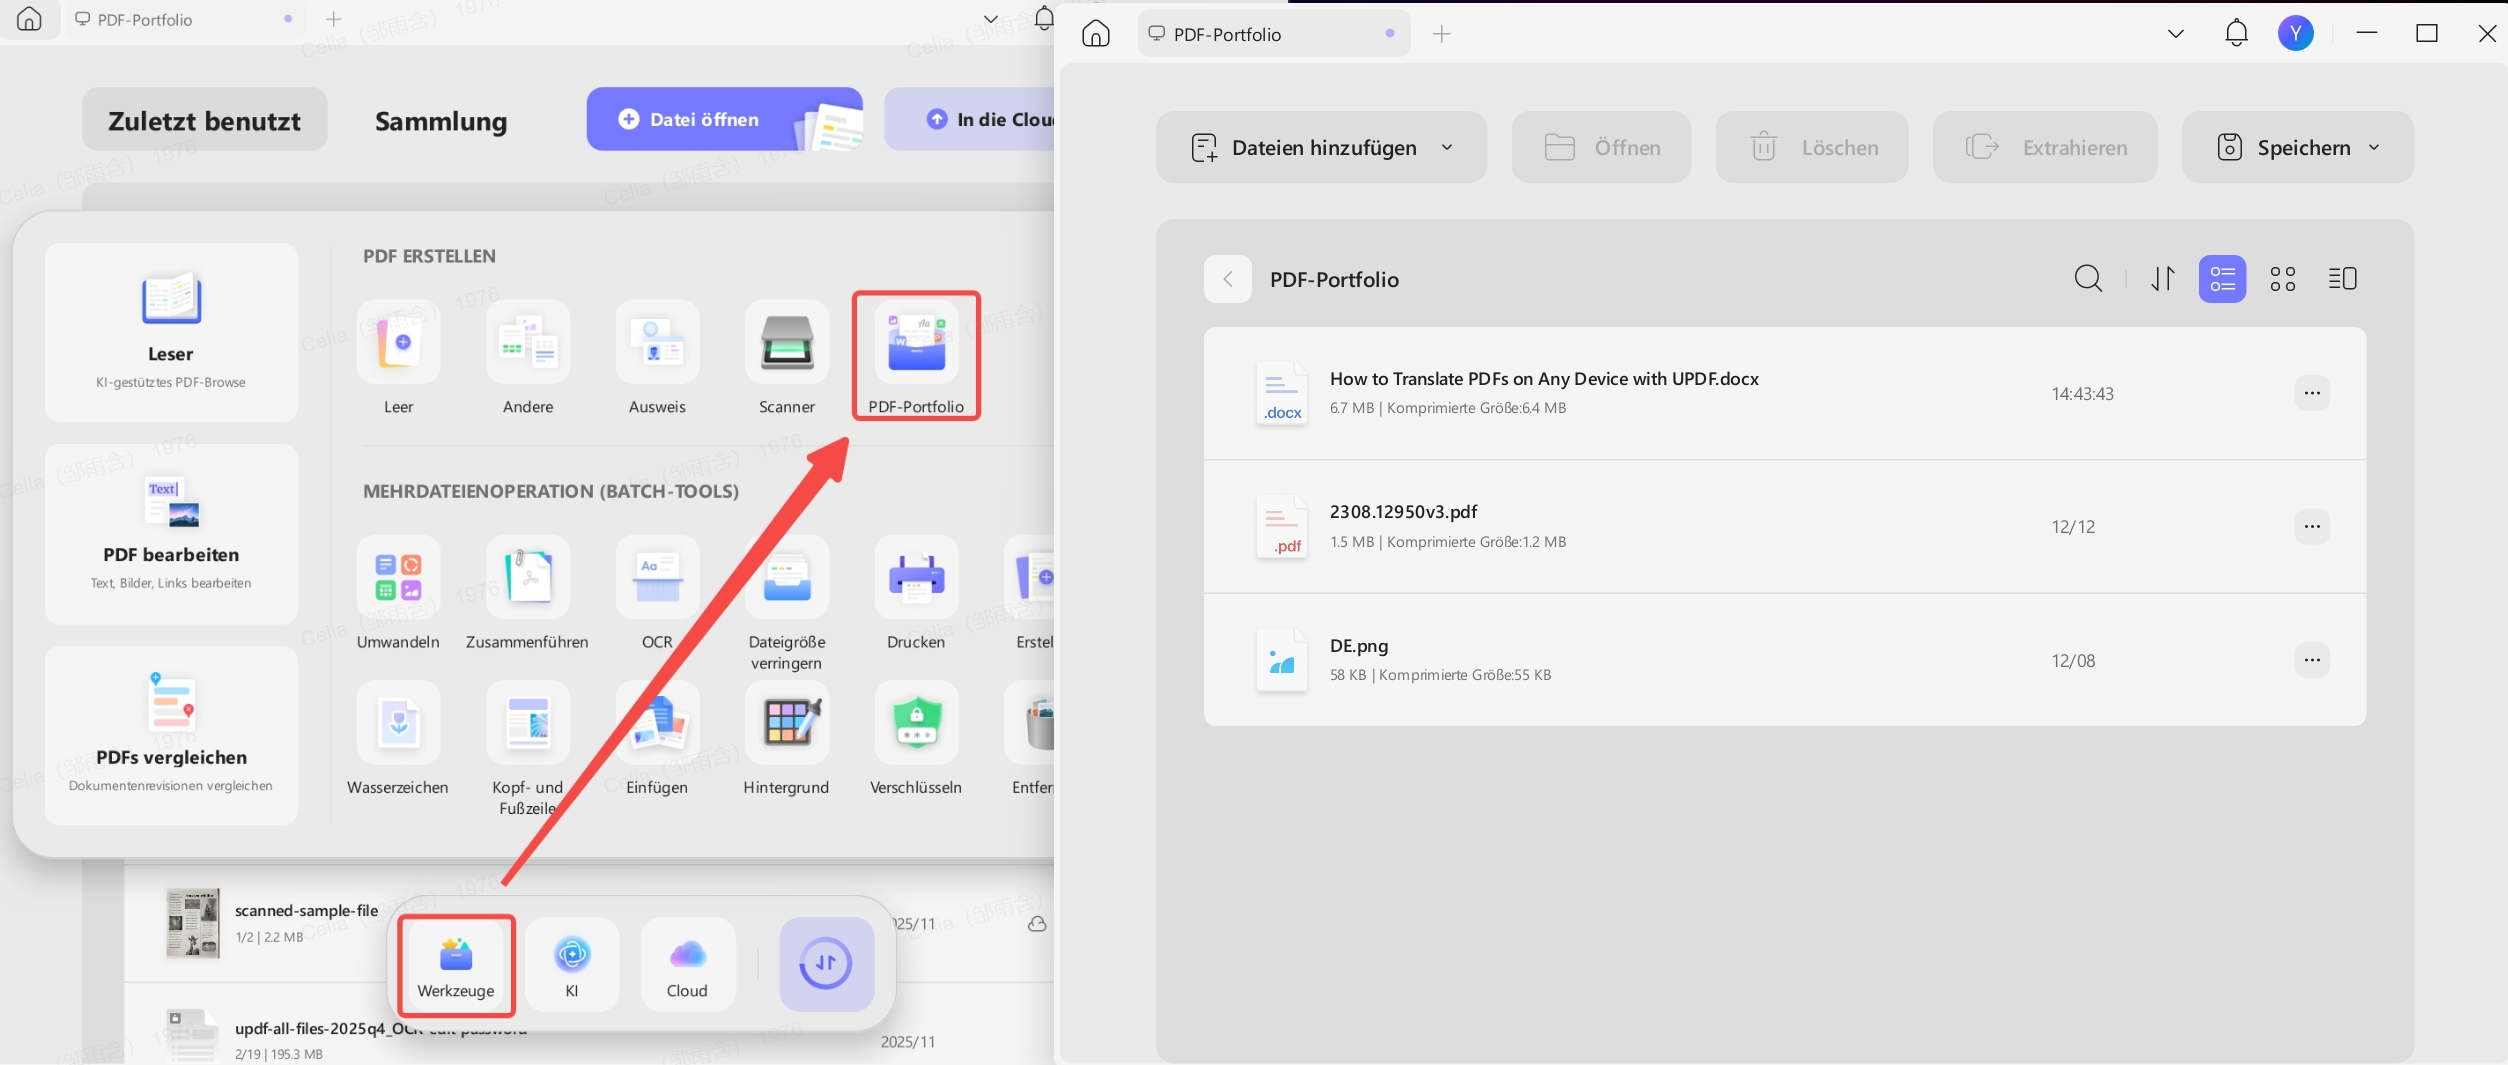Select the 2308.12950v3.pdf file row

coord(1785,527)
